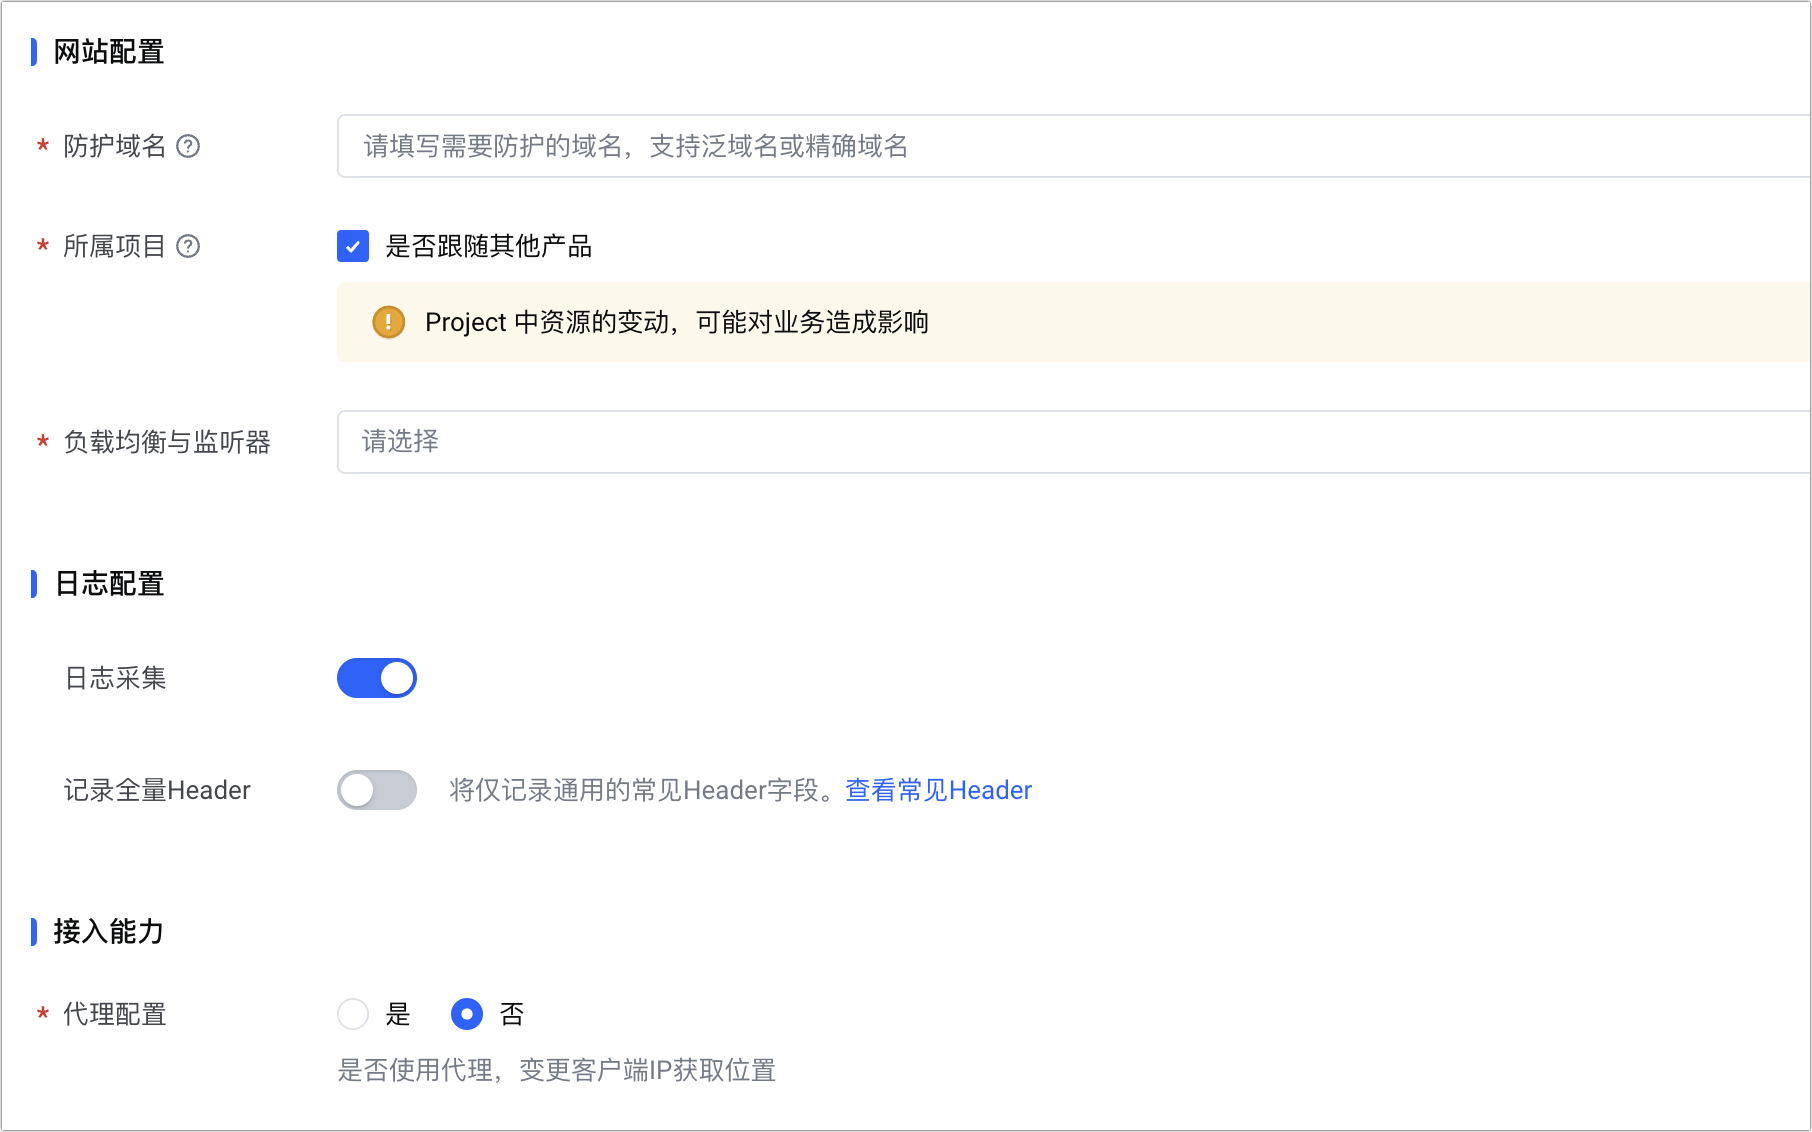Focus the 防护域名 input field
The width and height of the screenshot is (1812, 1132).
point(1074,146)
